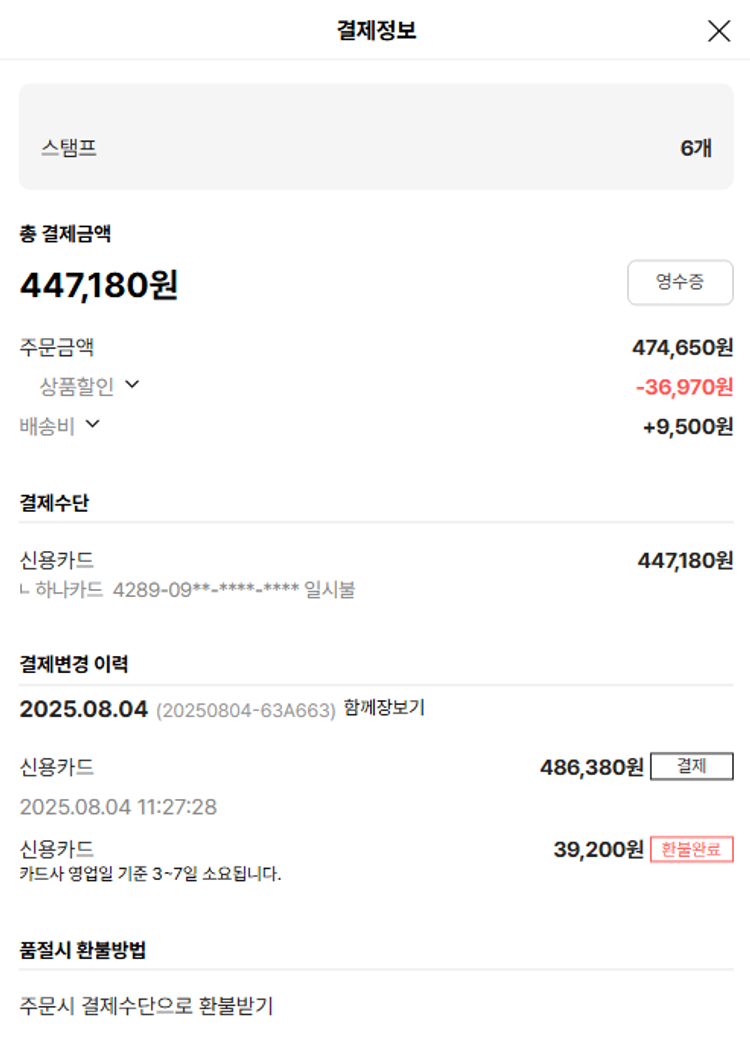Screen dimensions: 750x1038
Task: Click the red -36,970원 discount amount
Action: 684,387
